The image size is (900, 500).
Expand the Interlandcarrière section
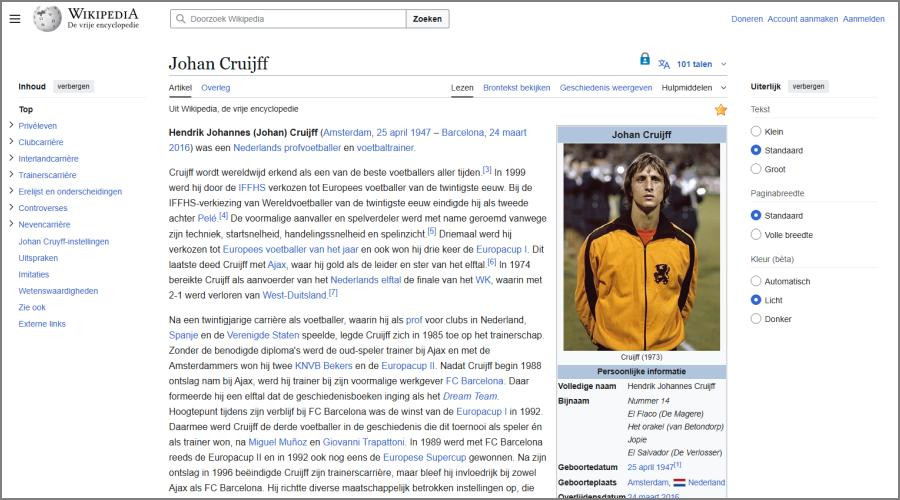(11, 158)
